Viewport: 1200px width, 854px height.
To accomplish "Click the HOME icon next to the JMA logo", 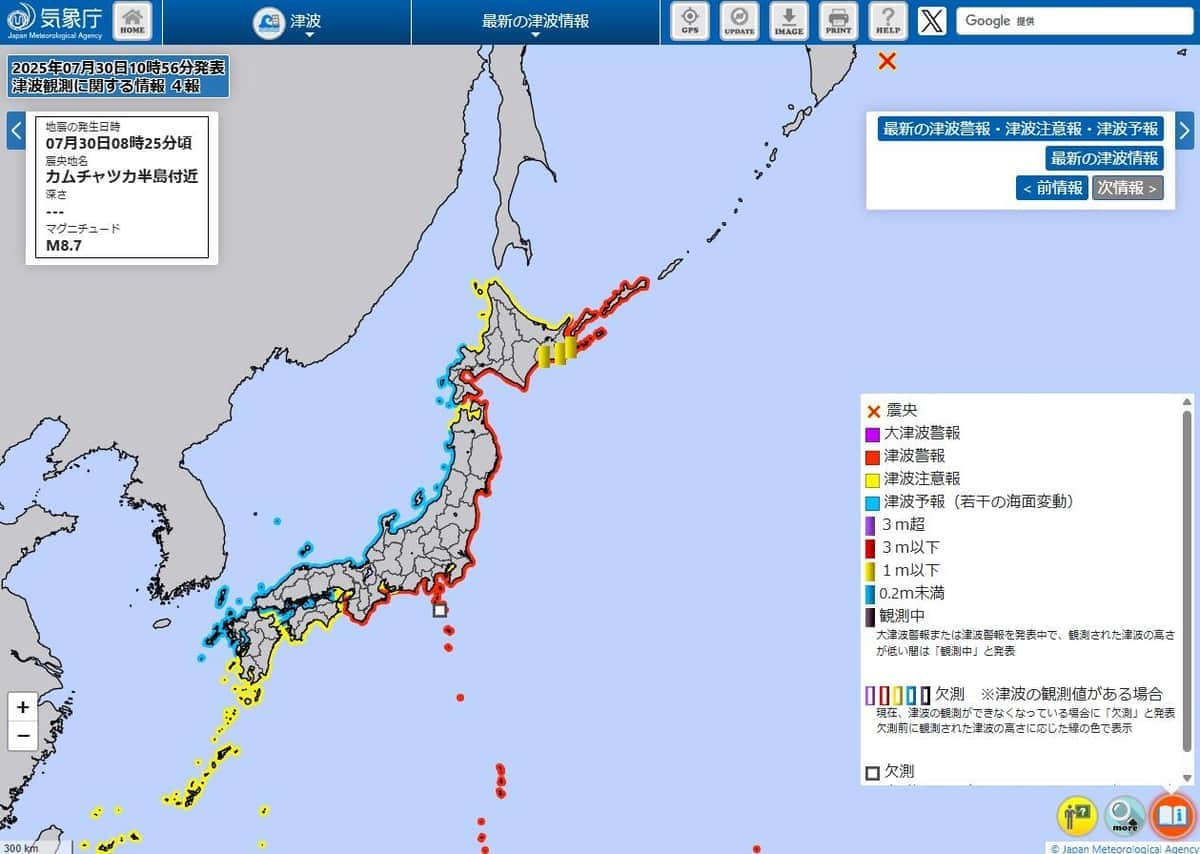I will (133, 18).
